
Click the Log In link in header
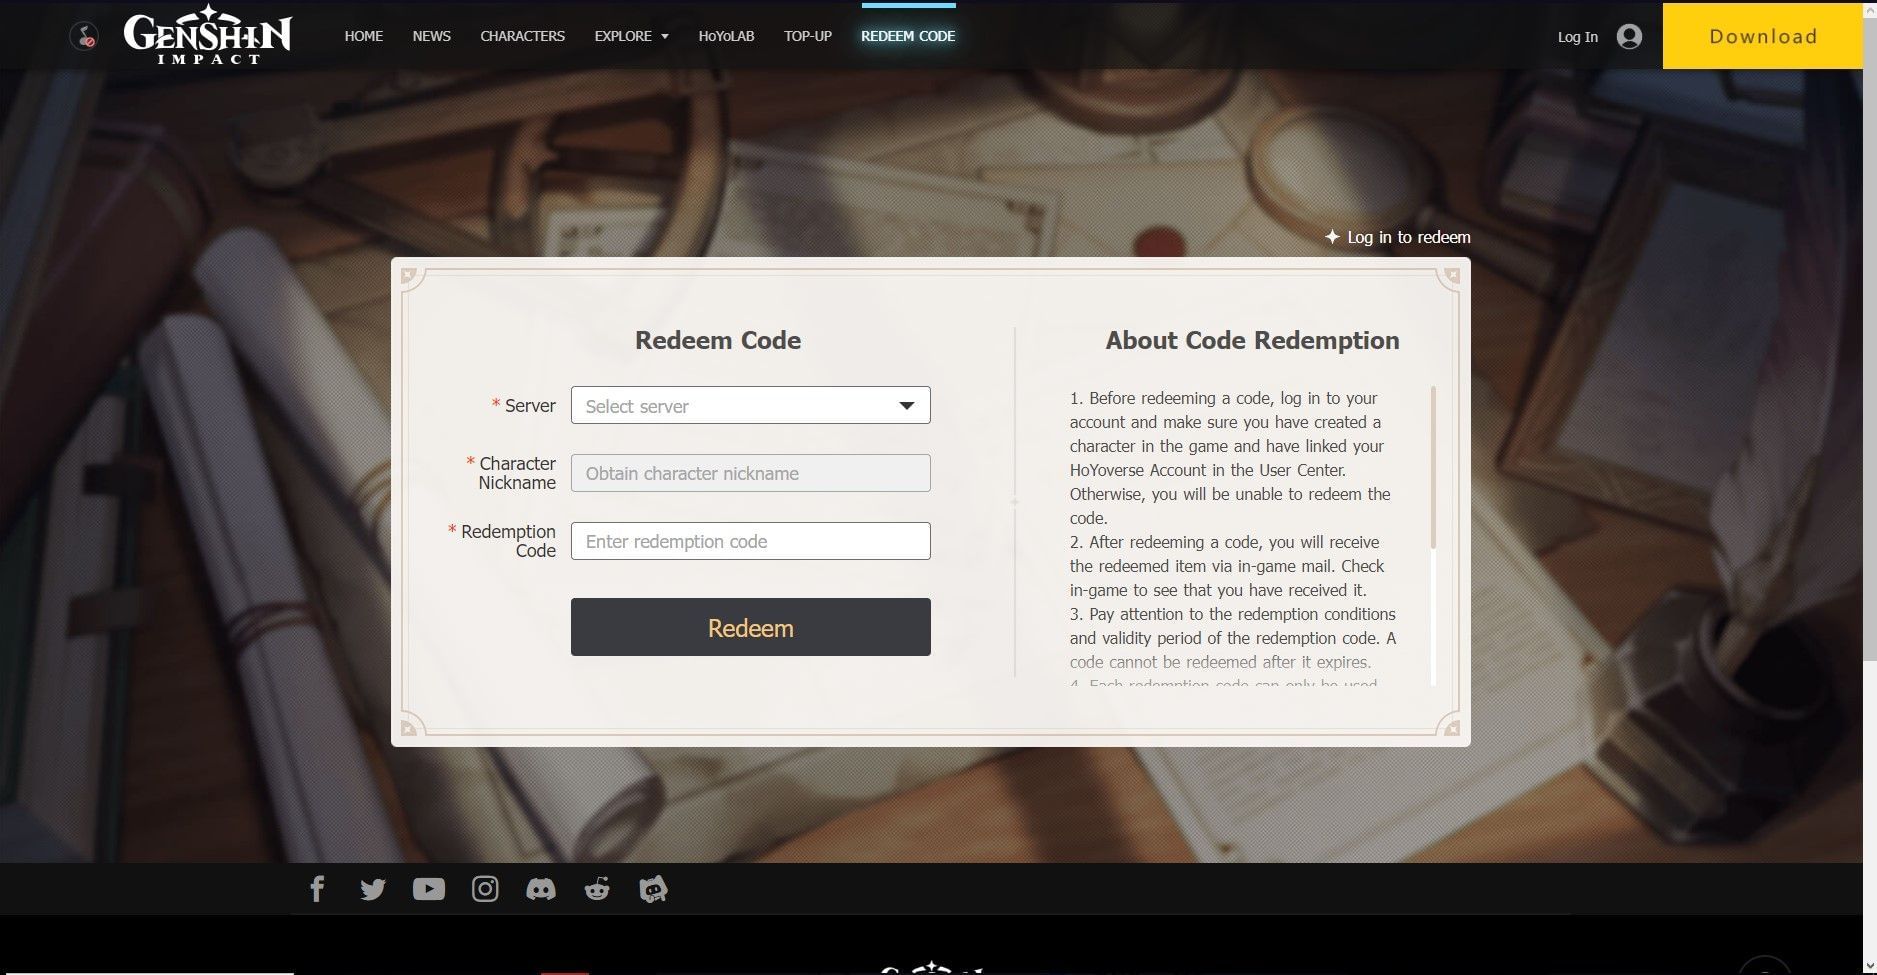[x=1577, y=37]
